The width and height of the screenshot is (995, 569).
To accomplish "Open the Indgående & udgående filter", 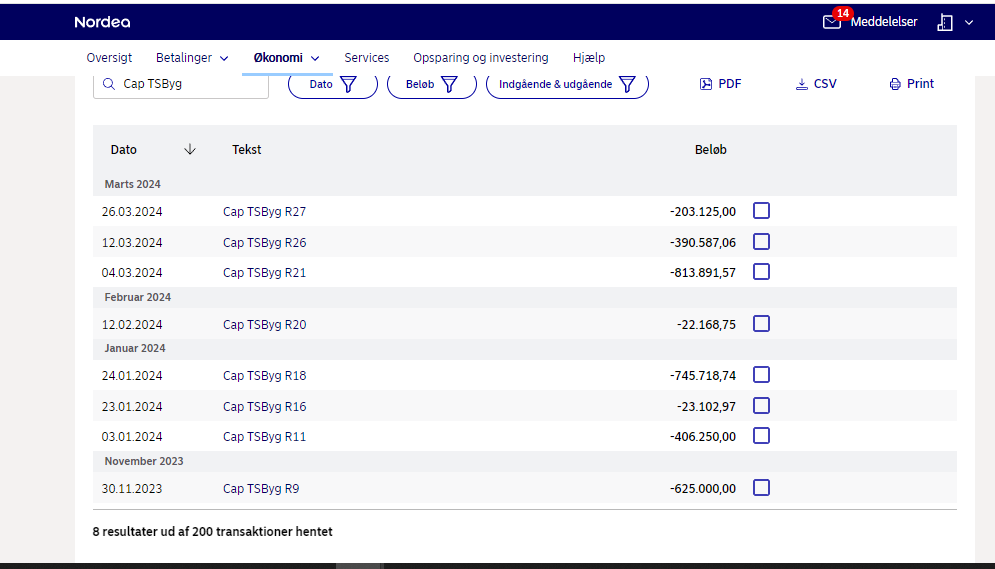I will (x=567, y=84).
